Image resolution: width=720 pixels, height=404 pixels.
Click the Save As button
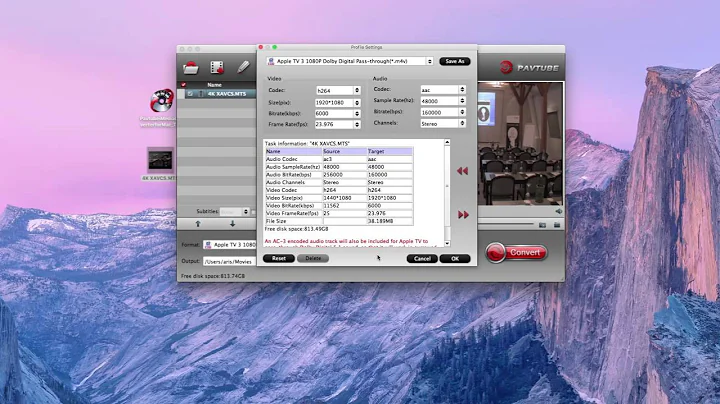[x=455, y=61]
